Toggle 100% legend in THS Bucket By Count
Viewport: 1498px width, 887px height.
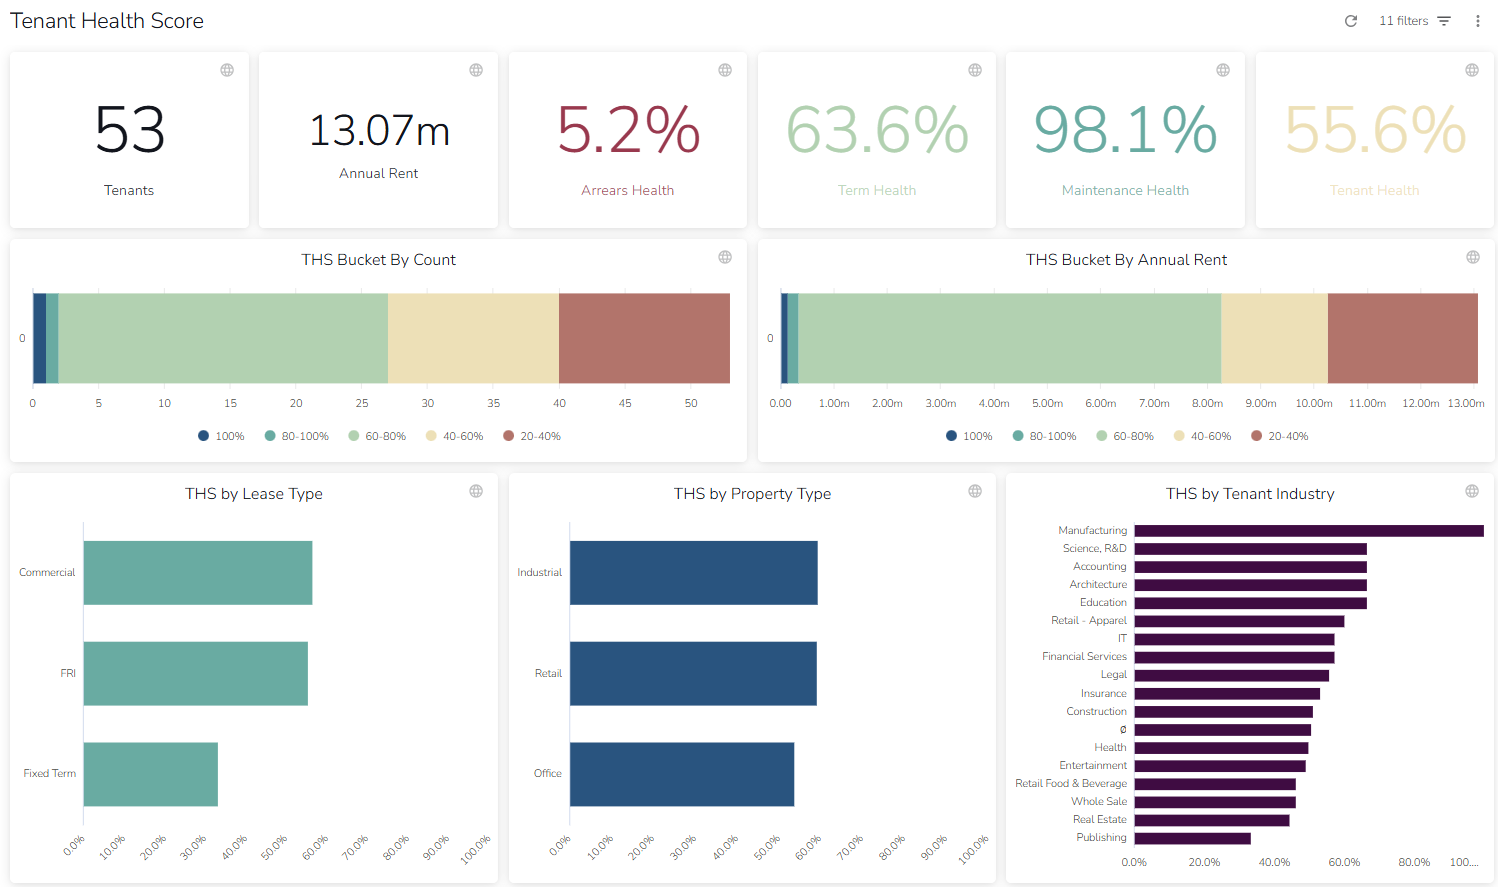click(221, 436)
